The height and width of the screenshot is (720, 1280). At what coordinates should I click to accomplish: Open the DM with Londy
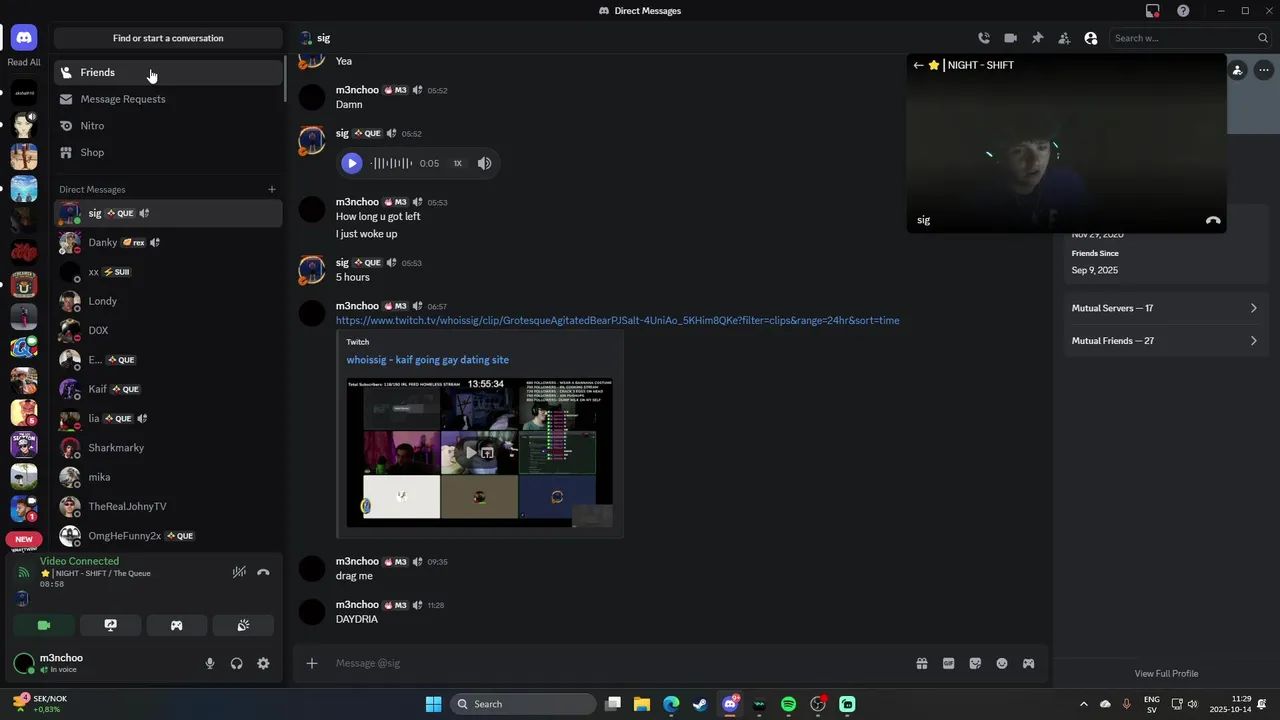pyautogui.click(x=168, y=301)
